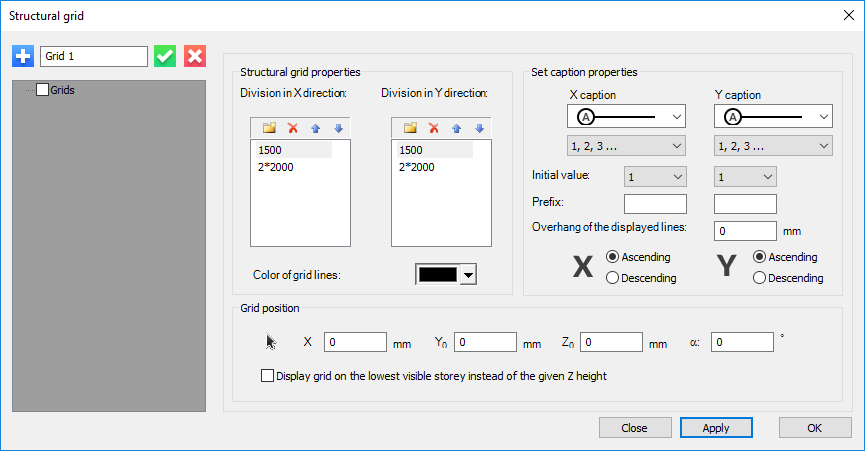Click the Close button
Image resolution: width=865 pixels, height=451 pixels.
point(635,428)
